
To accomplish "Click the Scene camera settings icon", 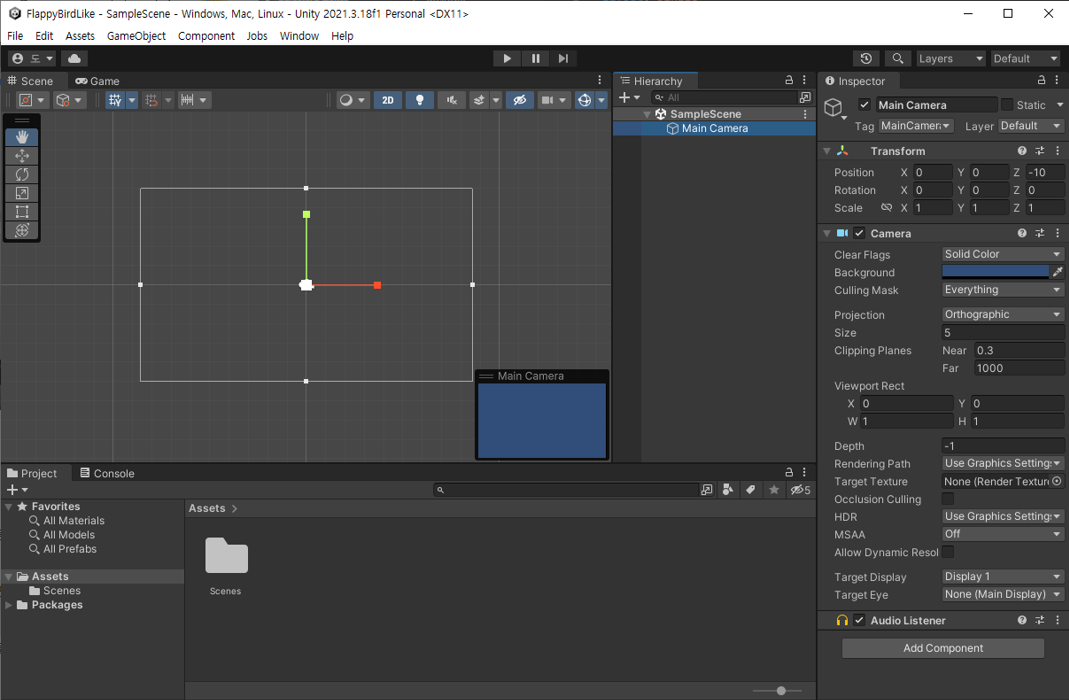I will click(x=547, y=100).
